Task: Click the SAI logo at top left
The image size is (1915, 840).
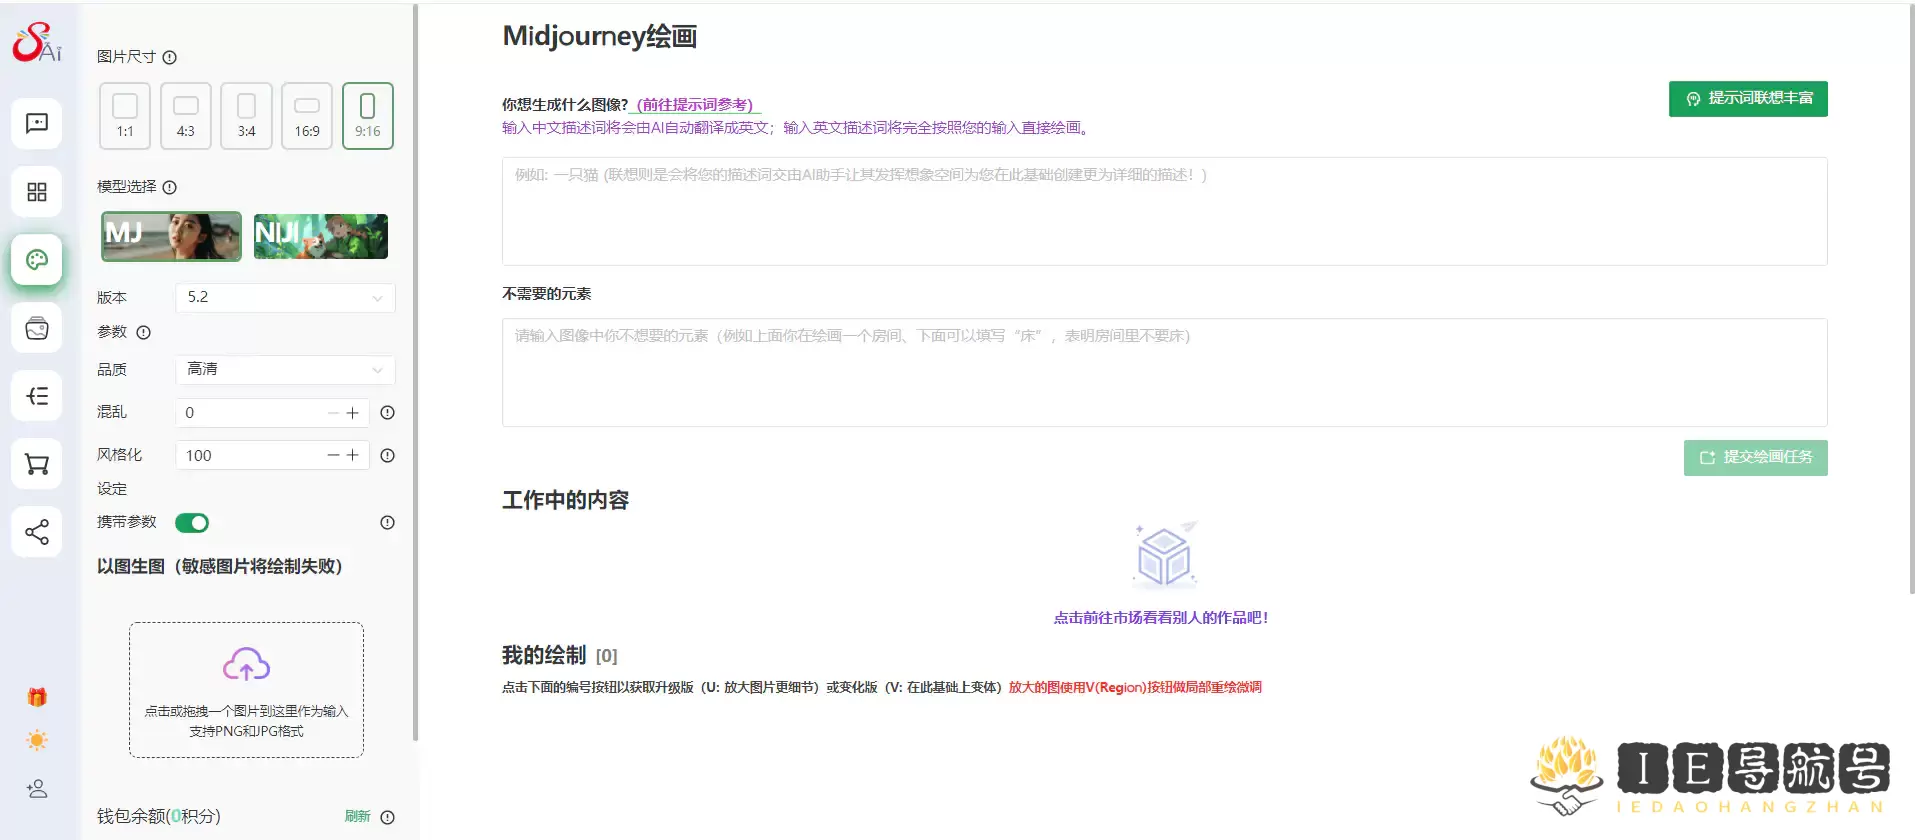Action: [37, 42]
